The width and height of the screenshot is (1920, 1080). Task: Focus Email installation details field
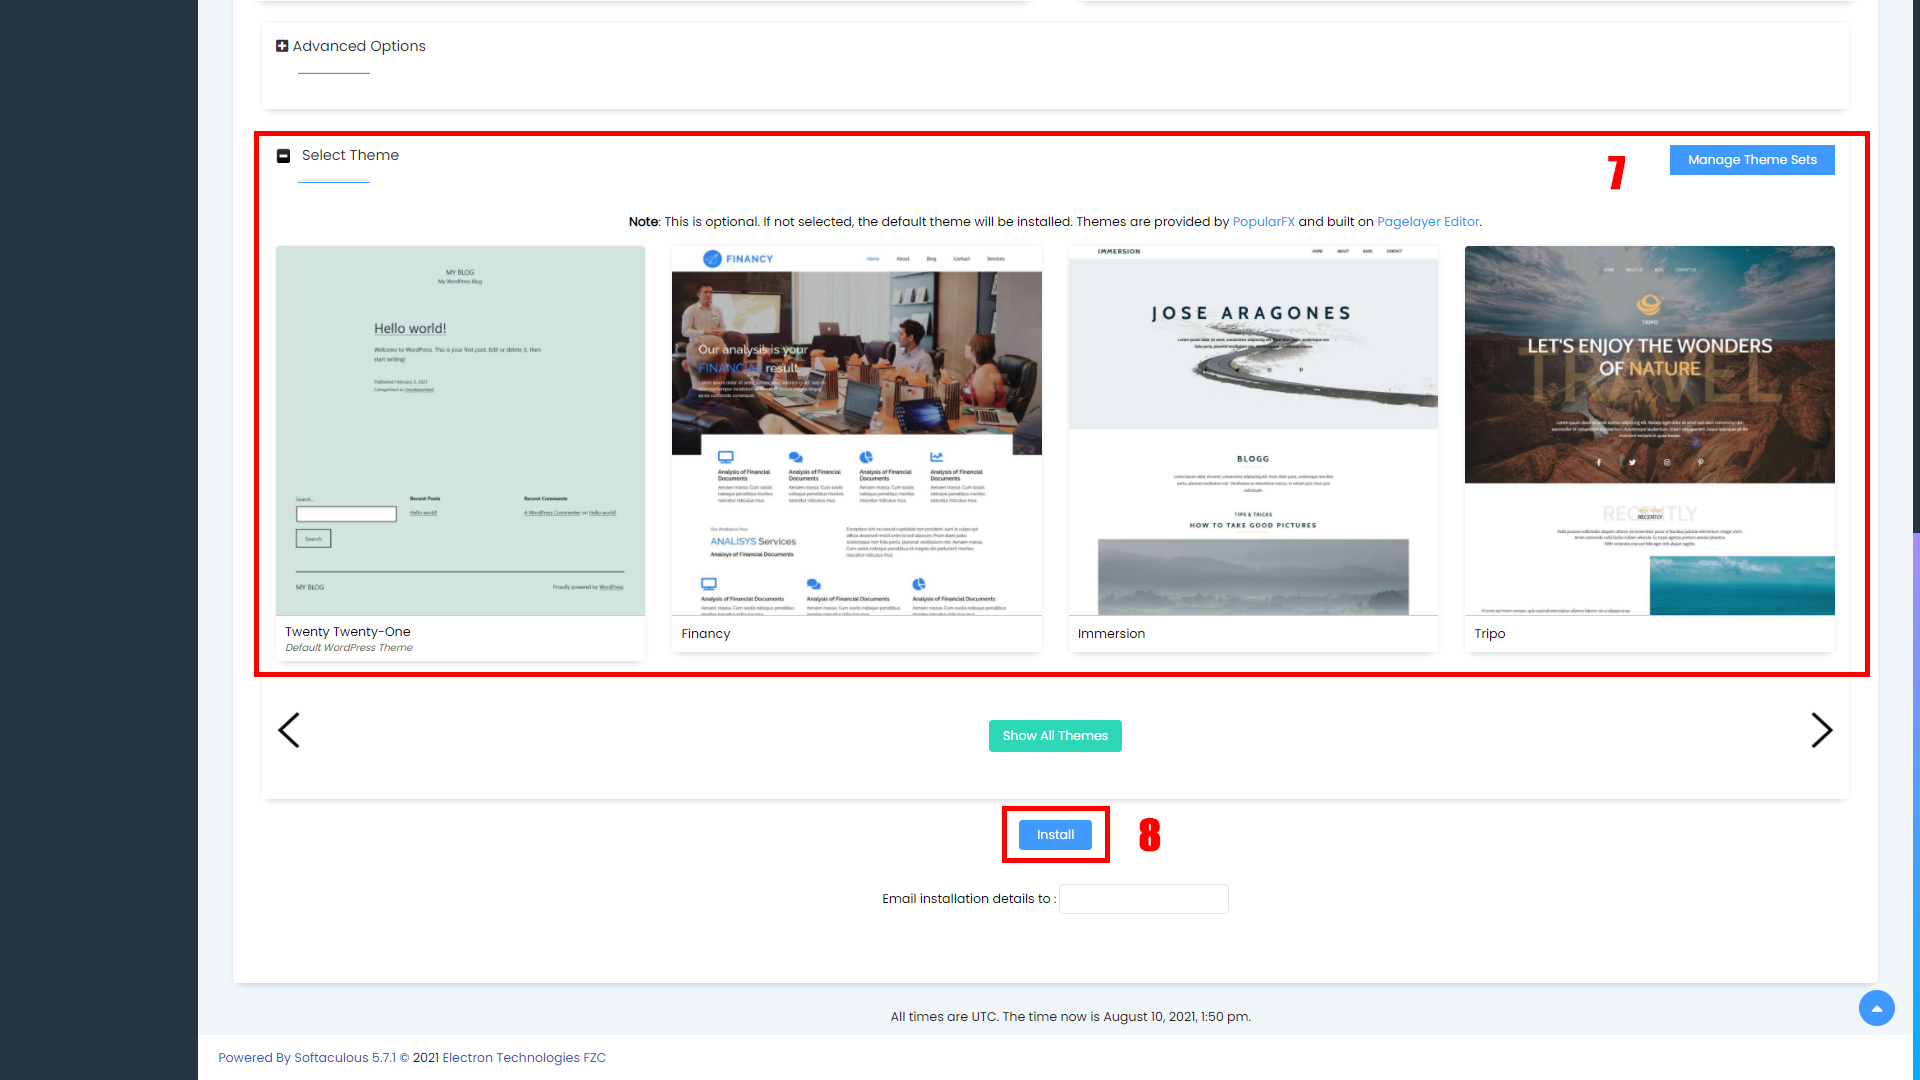[x=1143, y=899]
